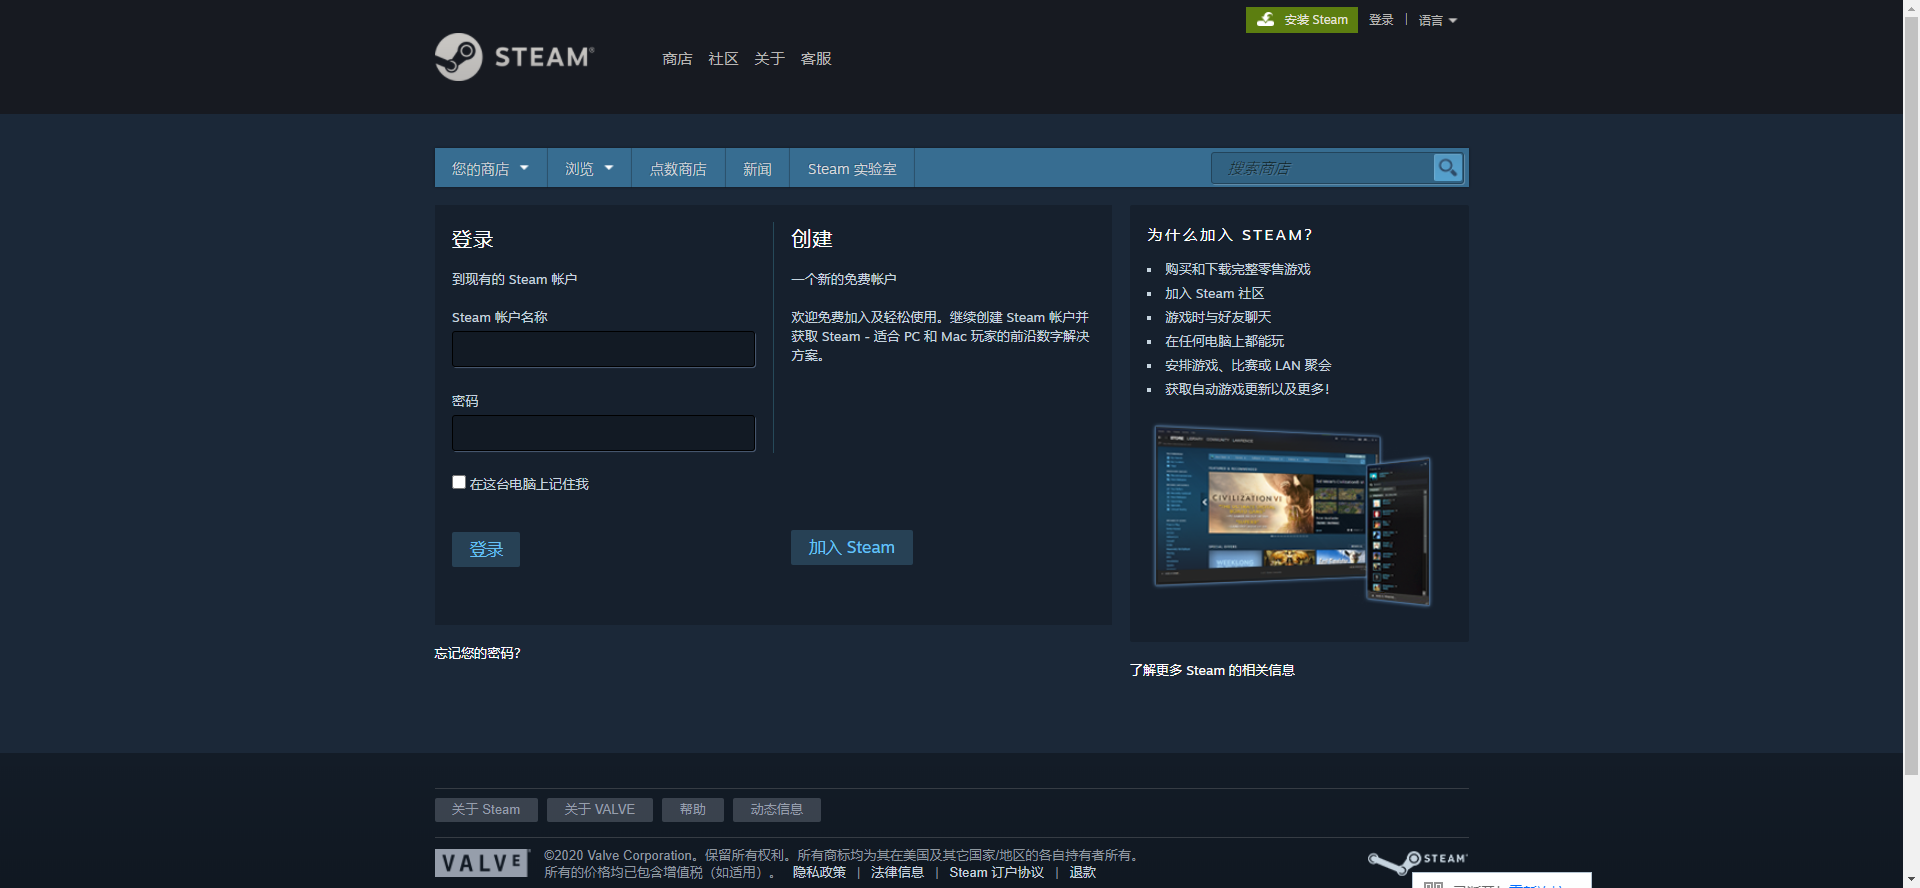The height and width of the screenshot is (888, 1920).
Task: Focus the Steam 帐户名称 input field
Action: pyautogui.click(x=604, y=349)
